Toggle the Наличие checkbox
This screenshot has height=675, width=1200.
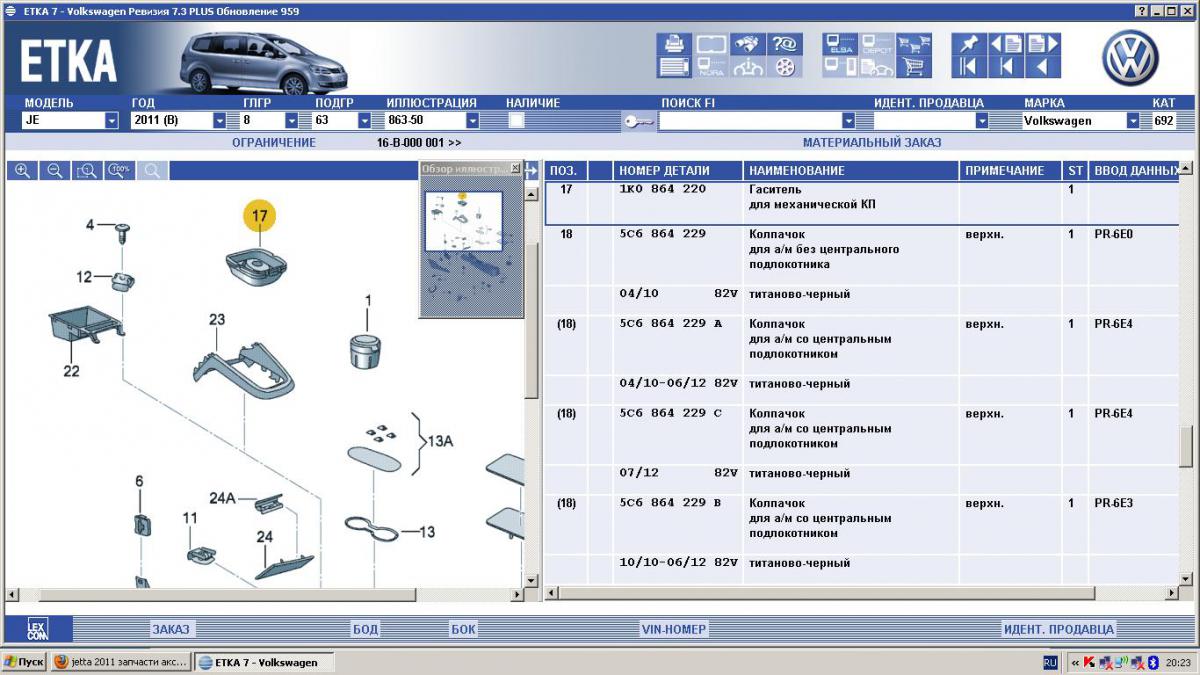[x=516, y=120]
